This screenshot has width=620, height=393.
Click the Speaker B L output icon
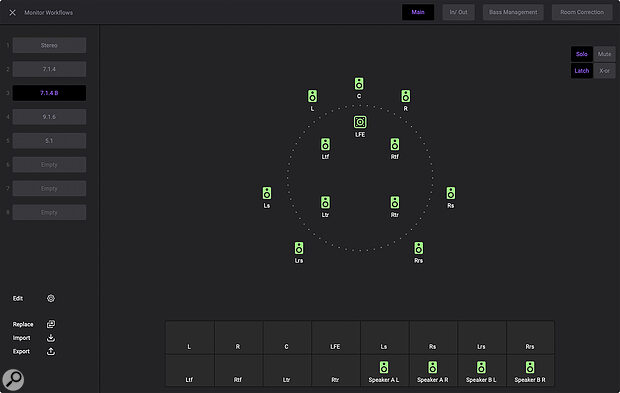[x=481, y=367]
